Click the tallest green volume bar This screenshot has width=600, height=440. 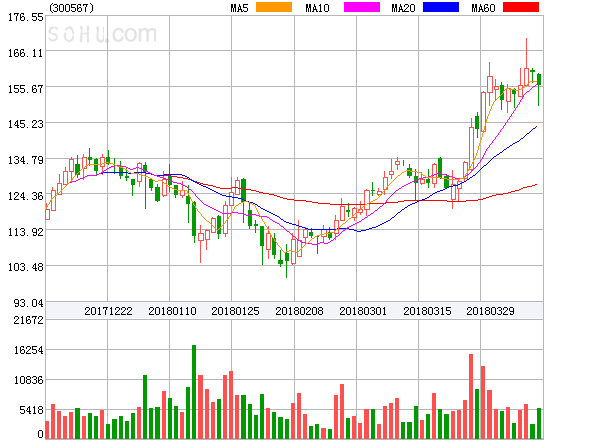[194, 392]
